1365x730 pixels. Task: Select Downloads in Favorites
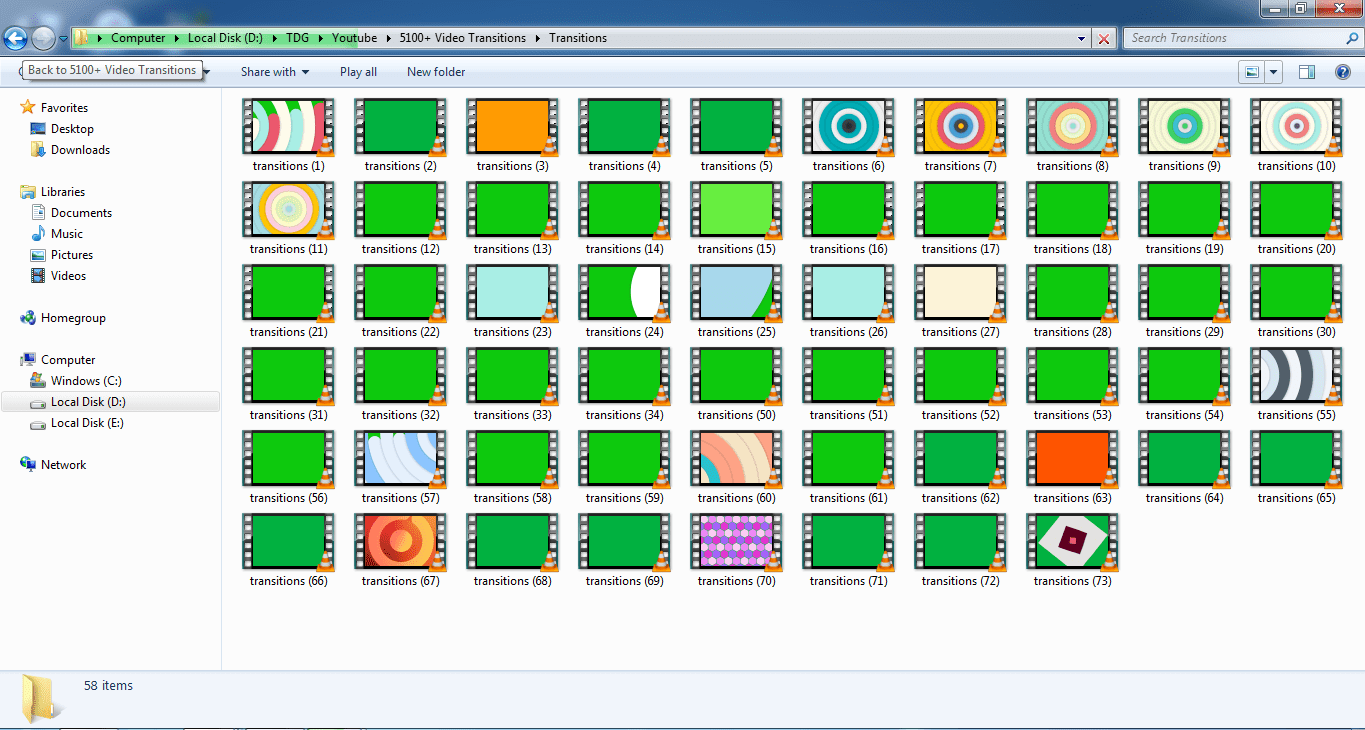80,150
